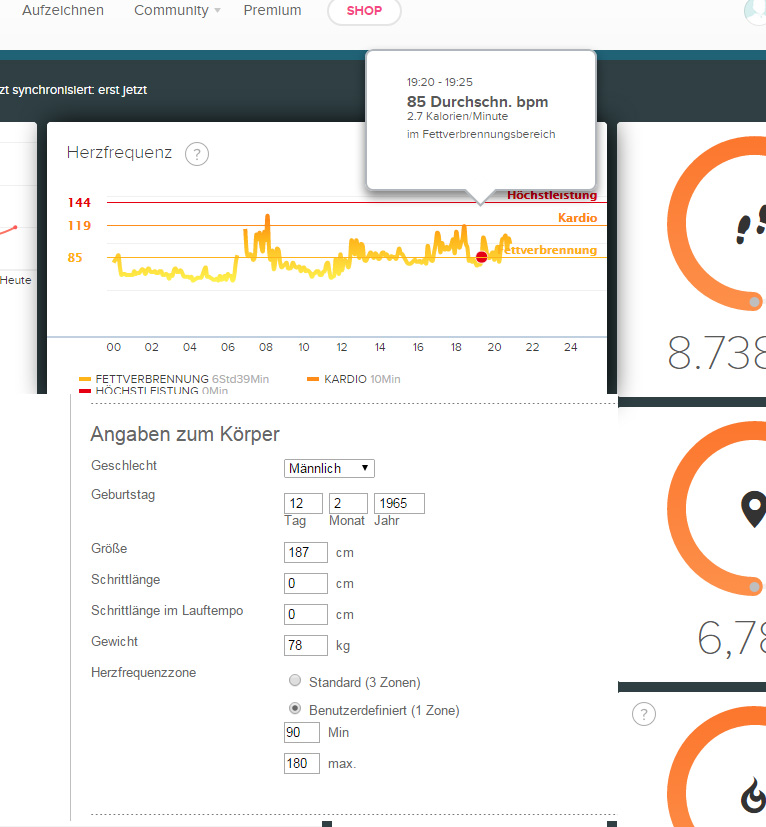
Task: Select the Standard (3 Zonen) radio button
Action: pos(295,680)
